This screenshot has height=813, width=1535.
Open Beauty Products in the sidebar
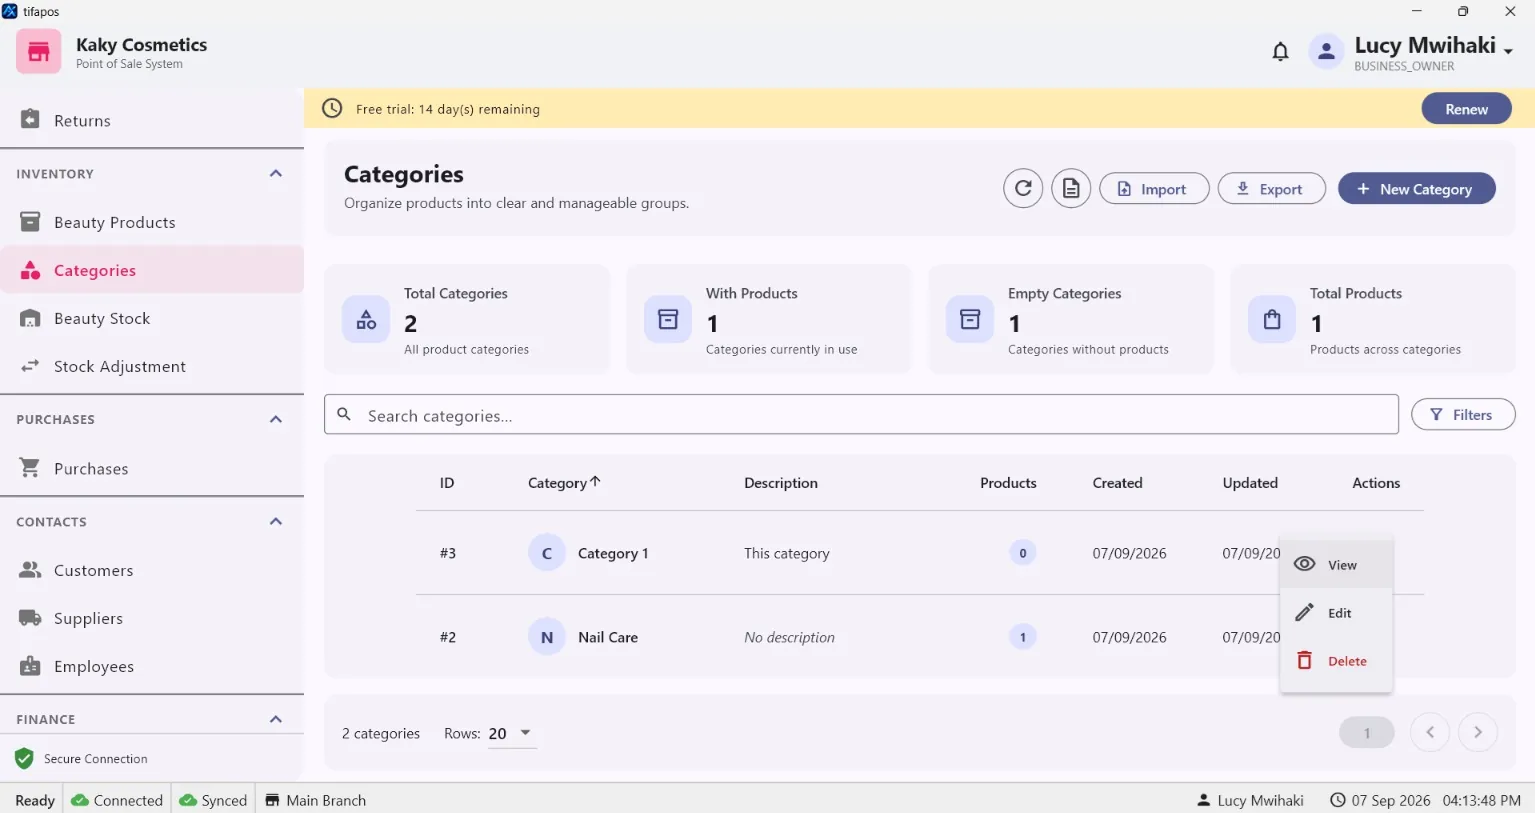(152, 222)
